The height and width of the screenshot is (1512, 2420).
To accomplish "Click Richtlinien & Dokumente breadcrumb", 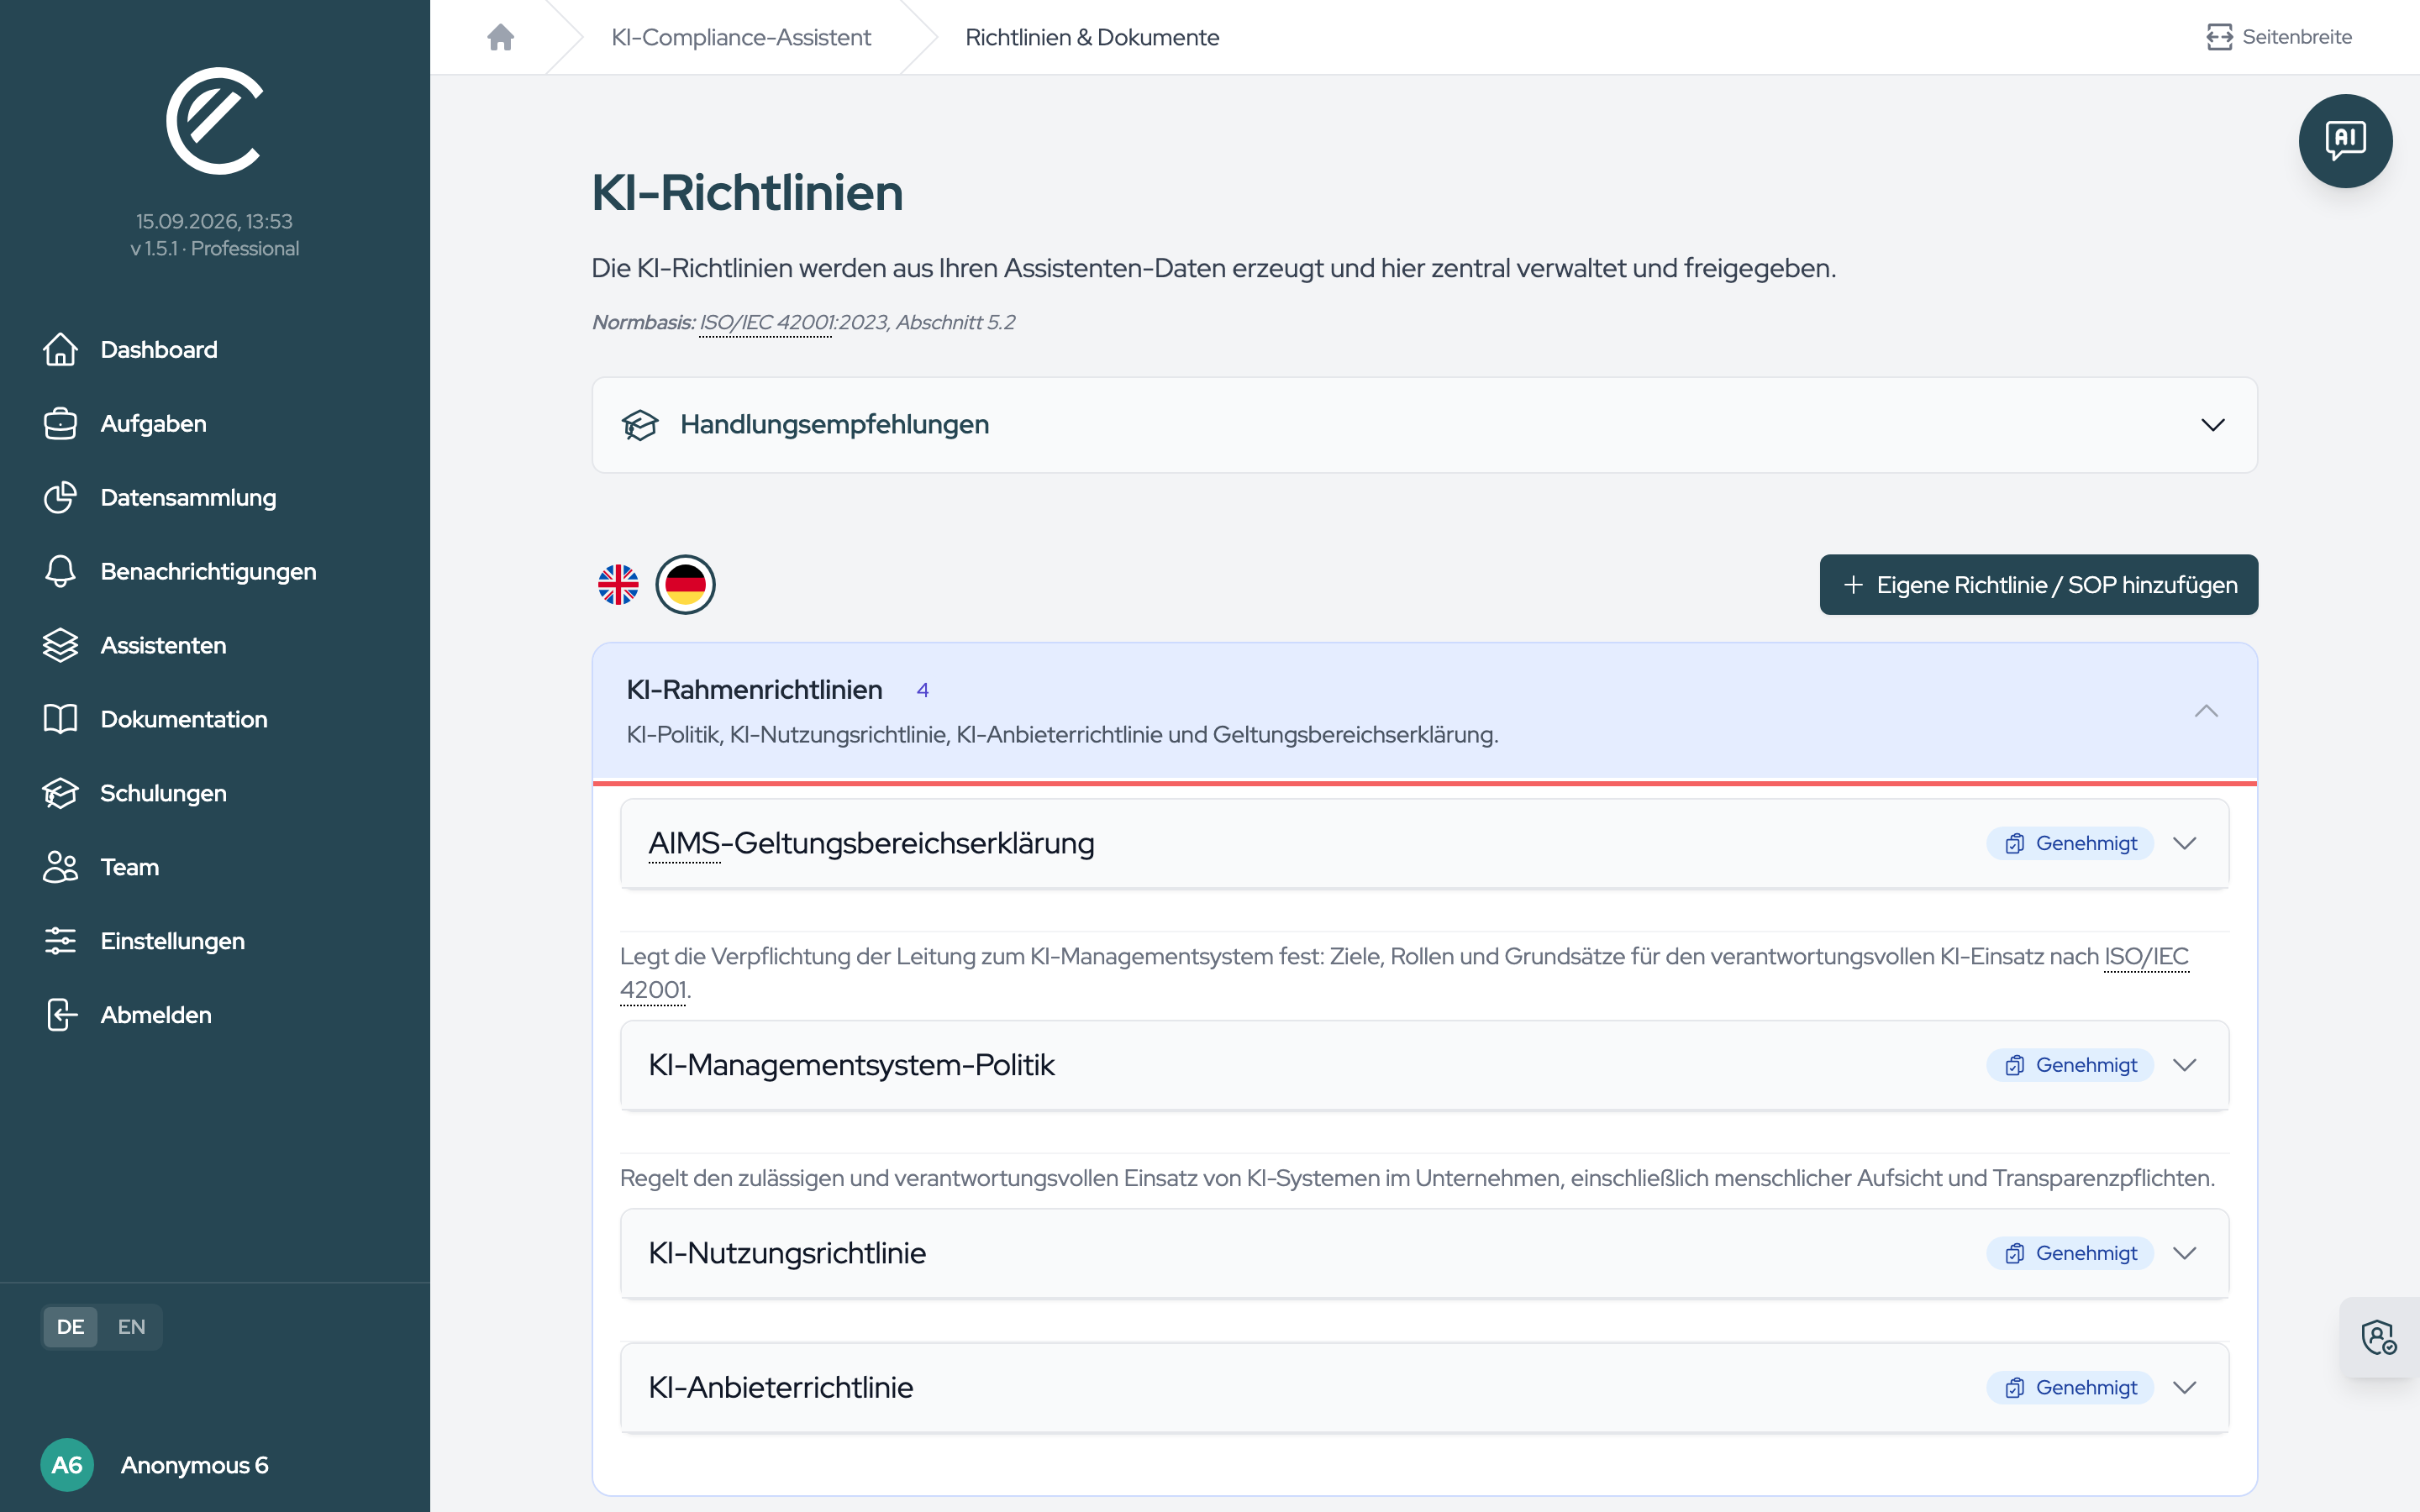I will pyautogui.click(x=1092, y=37).
